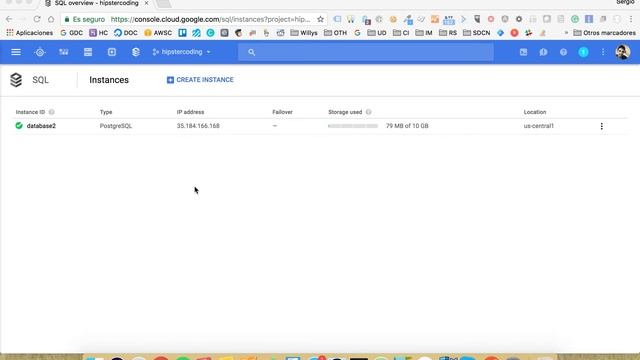Click the Location column header

535,112
